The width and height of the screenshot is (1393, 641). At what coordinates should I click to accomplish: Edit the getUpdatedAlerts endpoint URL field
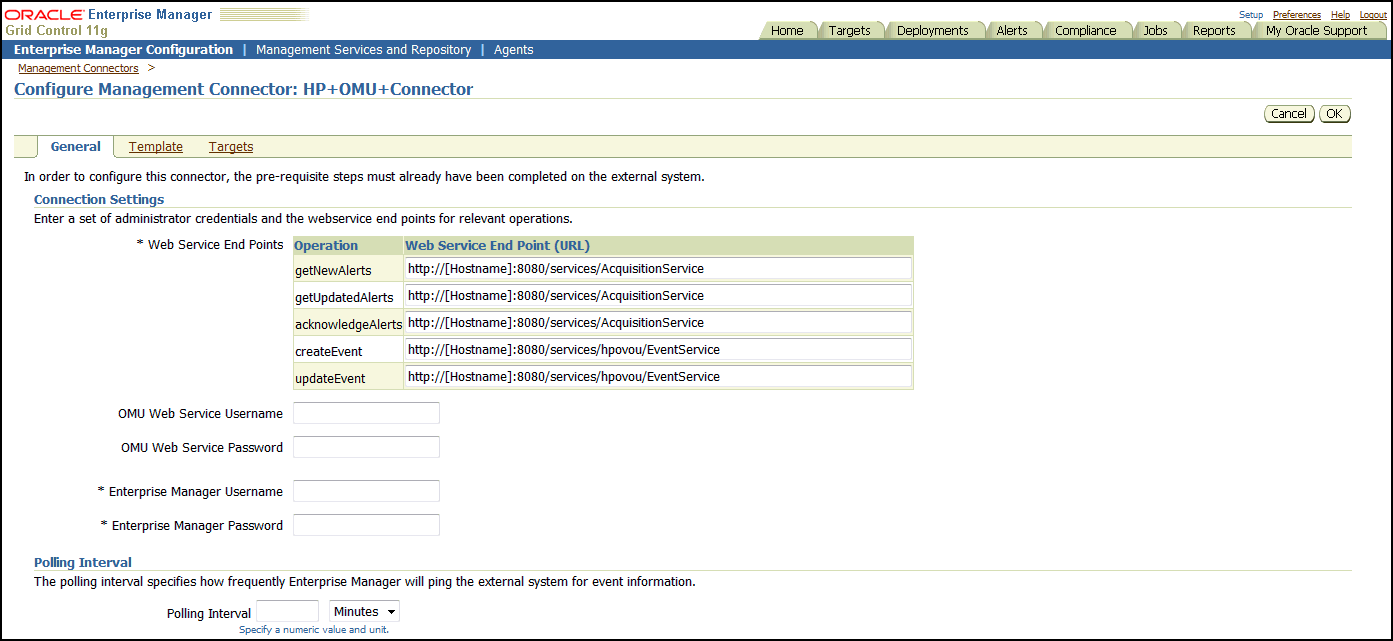pyautogui.click(x=658, y=296)
